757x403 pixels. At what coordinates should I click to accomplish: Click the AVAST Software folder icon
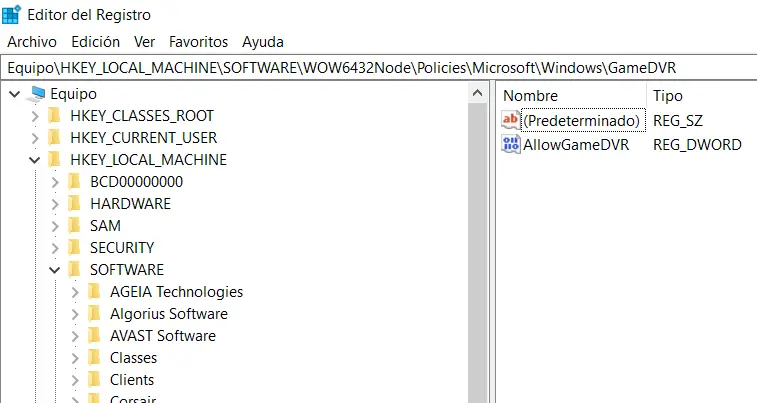(94, 336)
